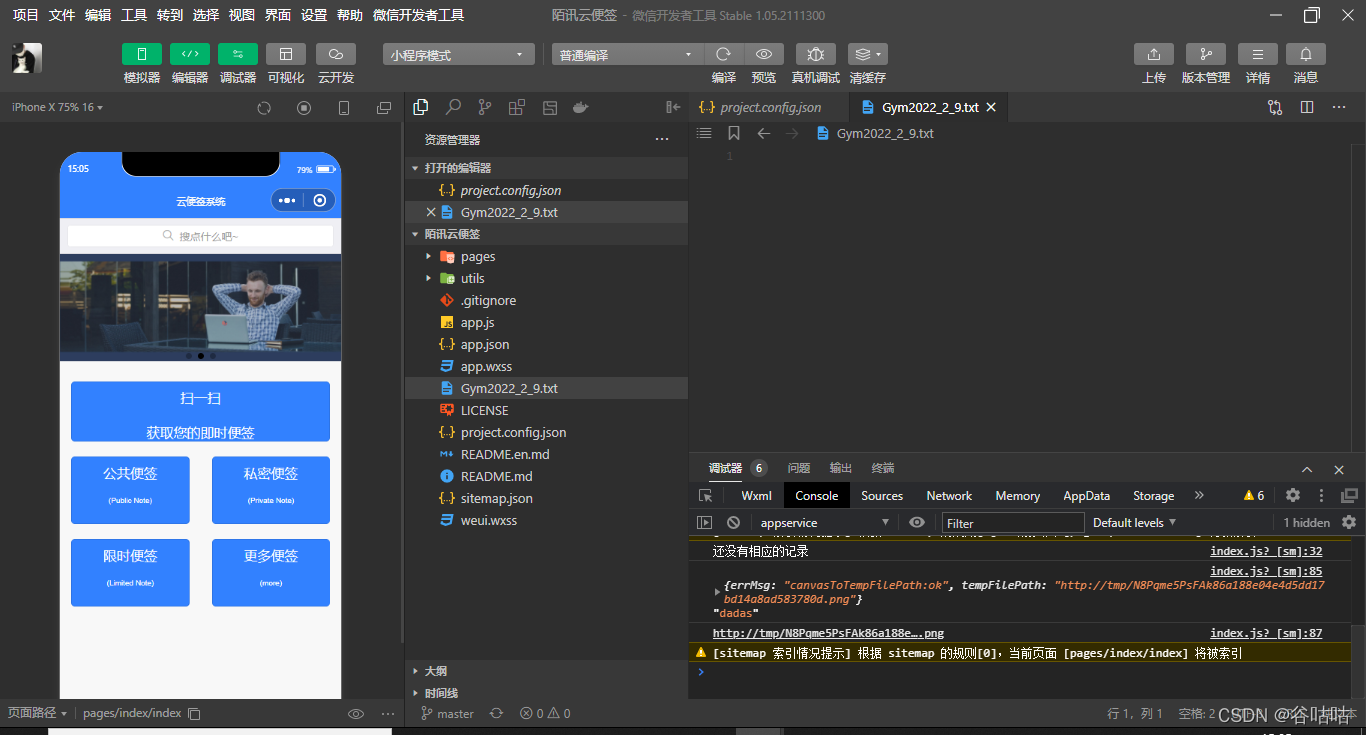Screen dimensions: 1366x735
Task: Click the console Filter input field
Action: point(1013,522)
